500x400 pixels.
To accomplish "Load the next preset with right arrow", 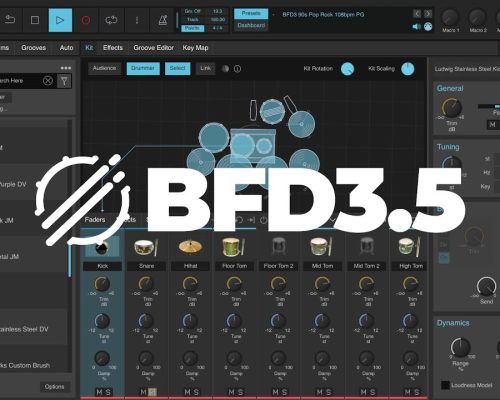I will (428, 14).
